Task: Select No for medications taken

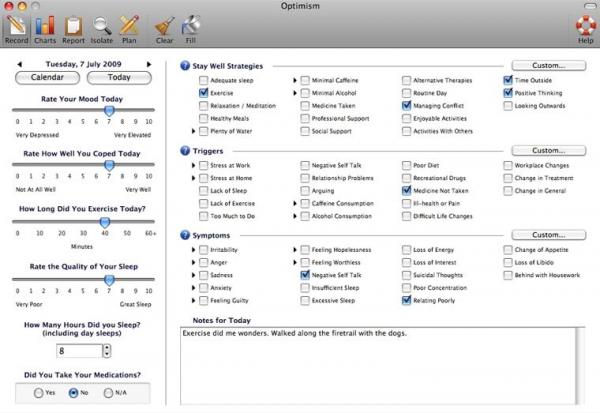Action: pos(73,393)
